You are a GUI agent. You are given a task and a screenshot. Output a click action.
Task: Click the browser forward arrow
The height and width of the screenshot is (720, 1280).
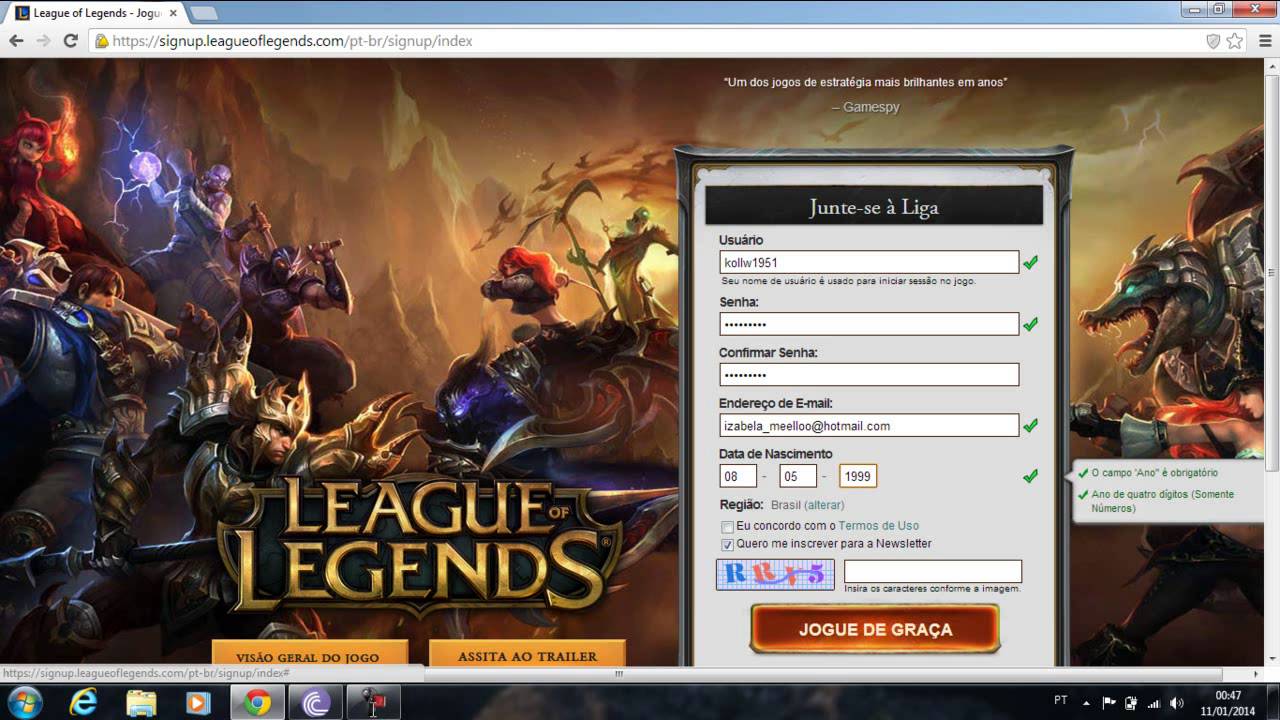pyautogui.click(x=43, y=41)
